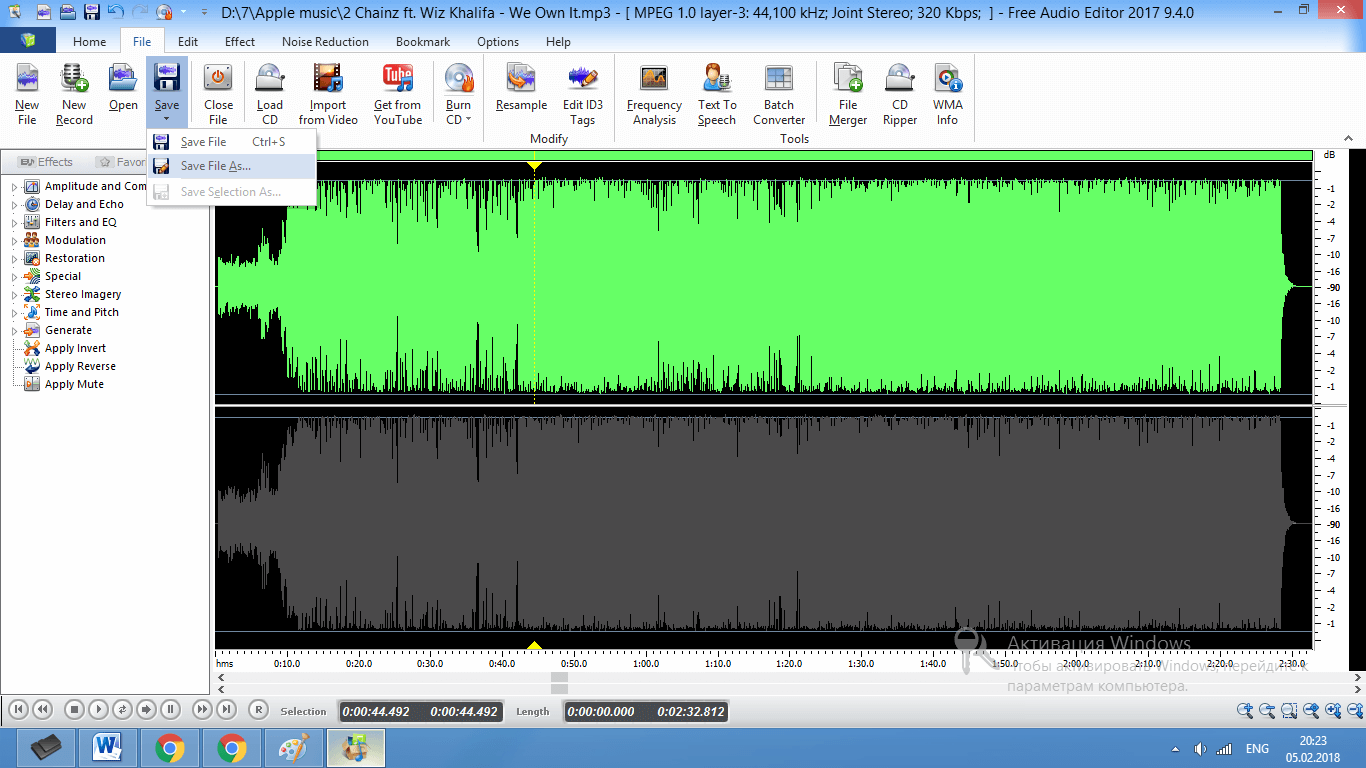
Task: Jump to start with the skip-to-beginning button
Action: (18, 710)
